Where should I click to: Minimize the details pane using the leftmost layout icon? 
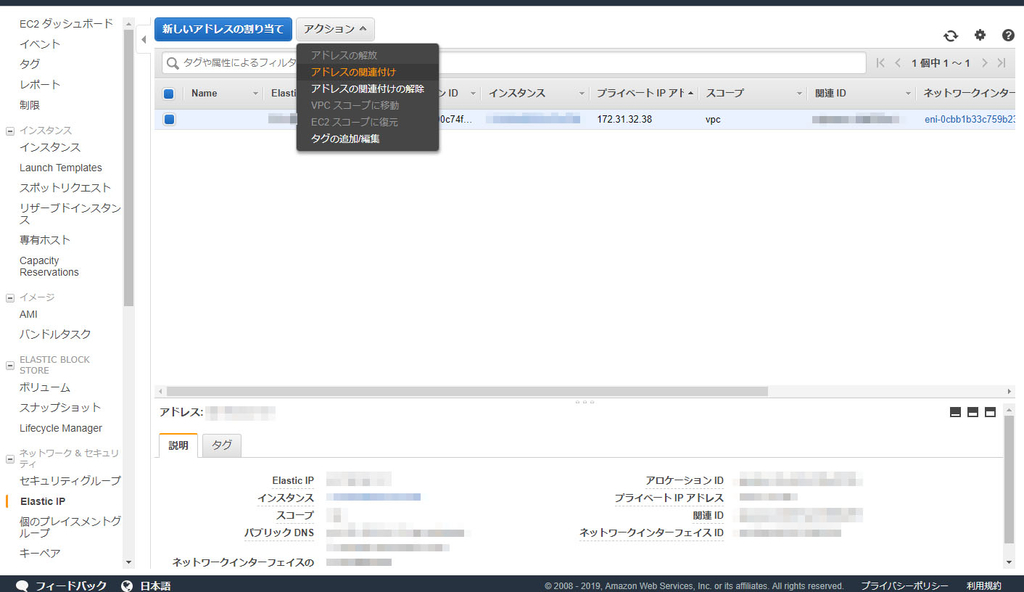[955, 411]
